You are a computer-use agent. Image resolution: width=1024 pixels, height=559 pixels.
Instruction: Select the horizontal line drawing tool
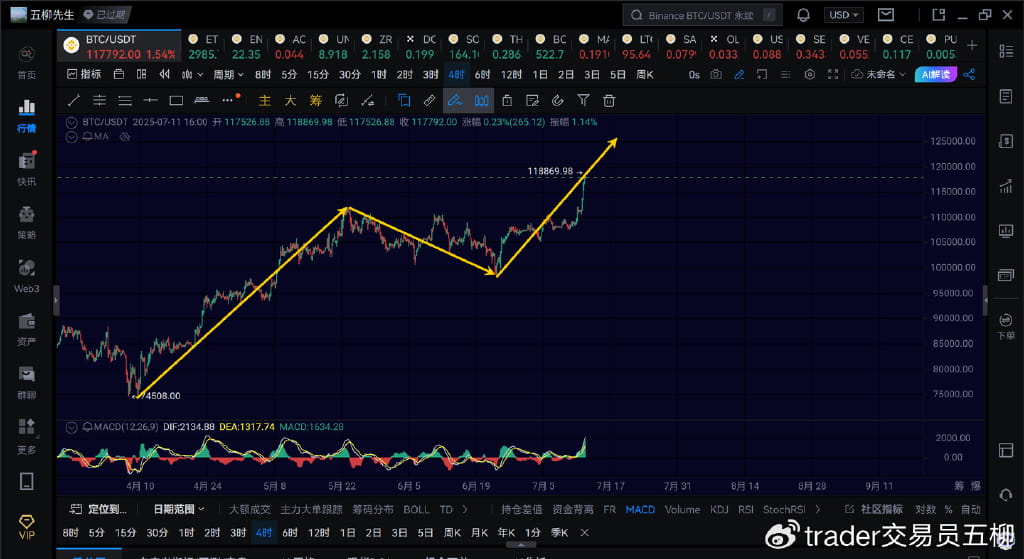(x=150, y=100)
